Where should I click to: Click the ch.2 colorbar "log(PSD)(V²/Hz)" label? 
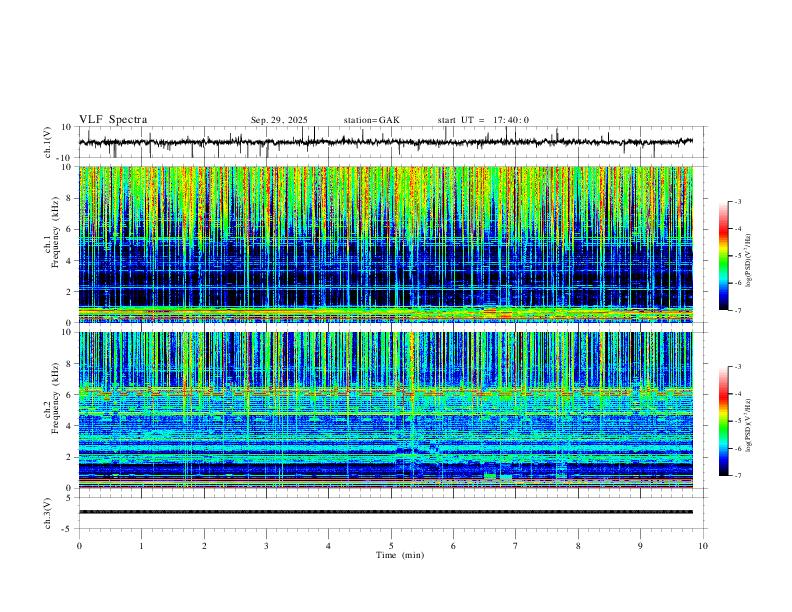tap(749, 425)
